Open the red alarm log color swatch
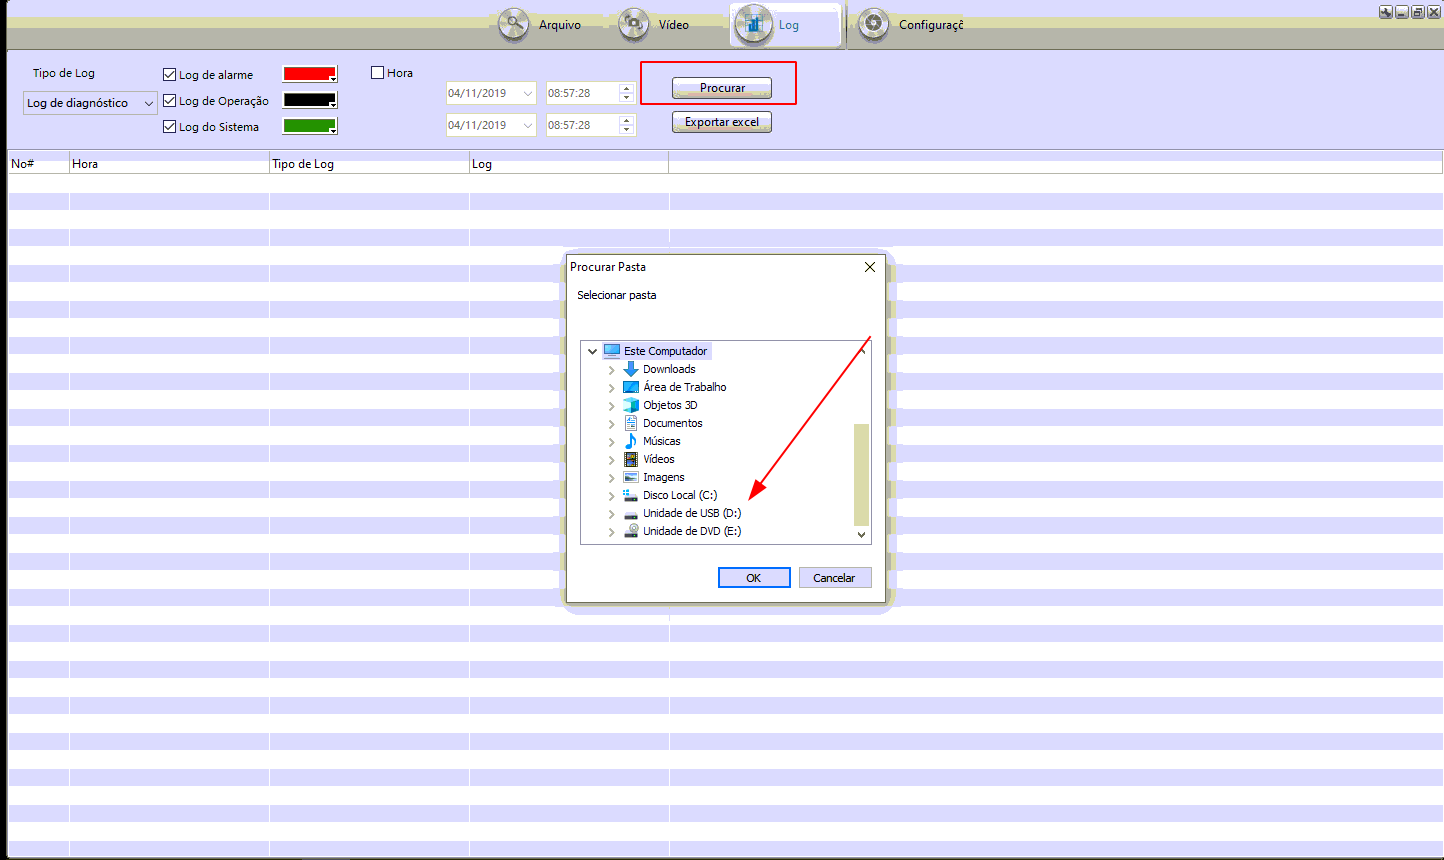This screenshot has width=1444, height=860. pos(310,74)
